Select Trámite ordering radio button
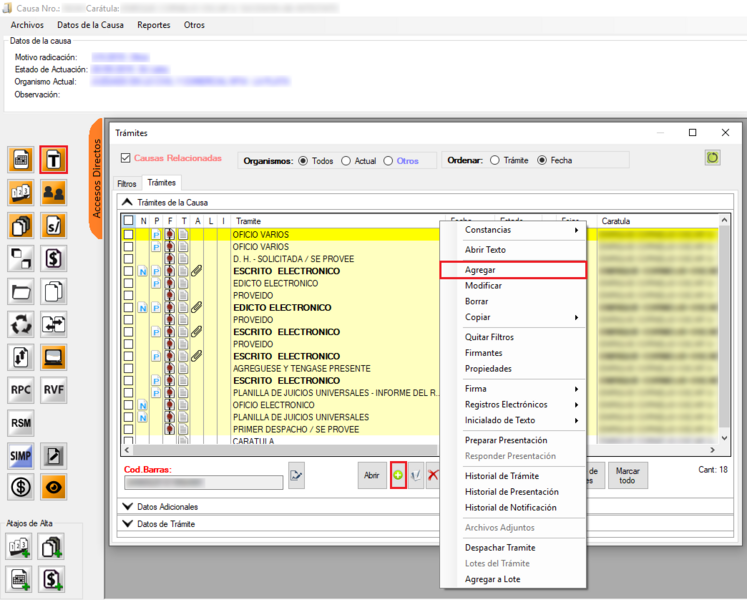The height and width of the screenshot is (600, 747). click(494, 160)
